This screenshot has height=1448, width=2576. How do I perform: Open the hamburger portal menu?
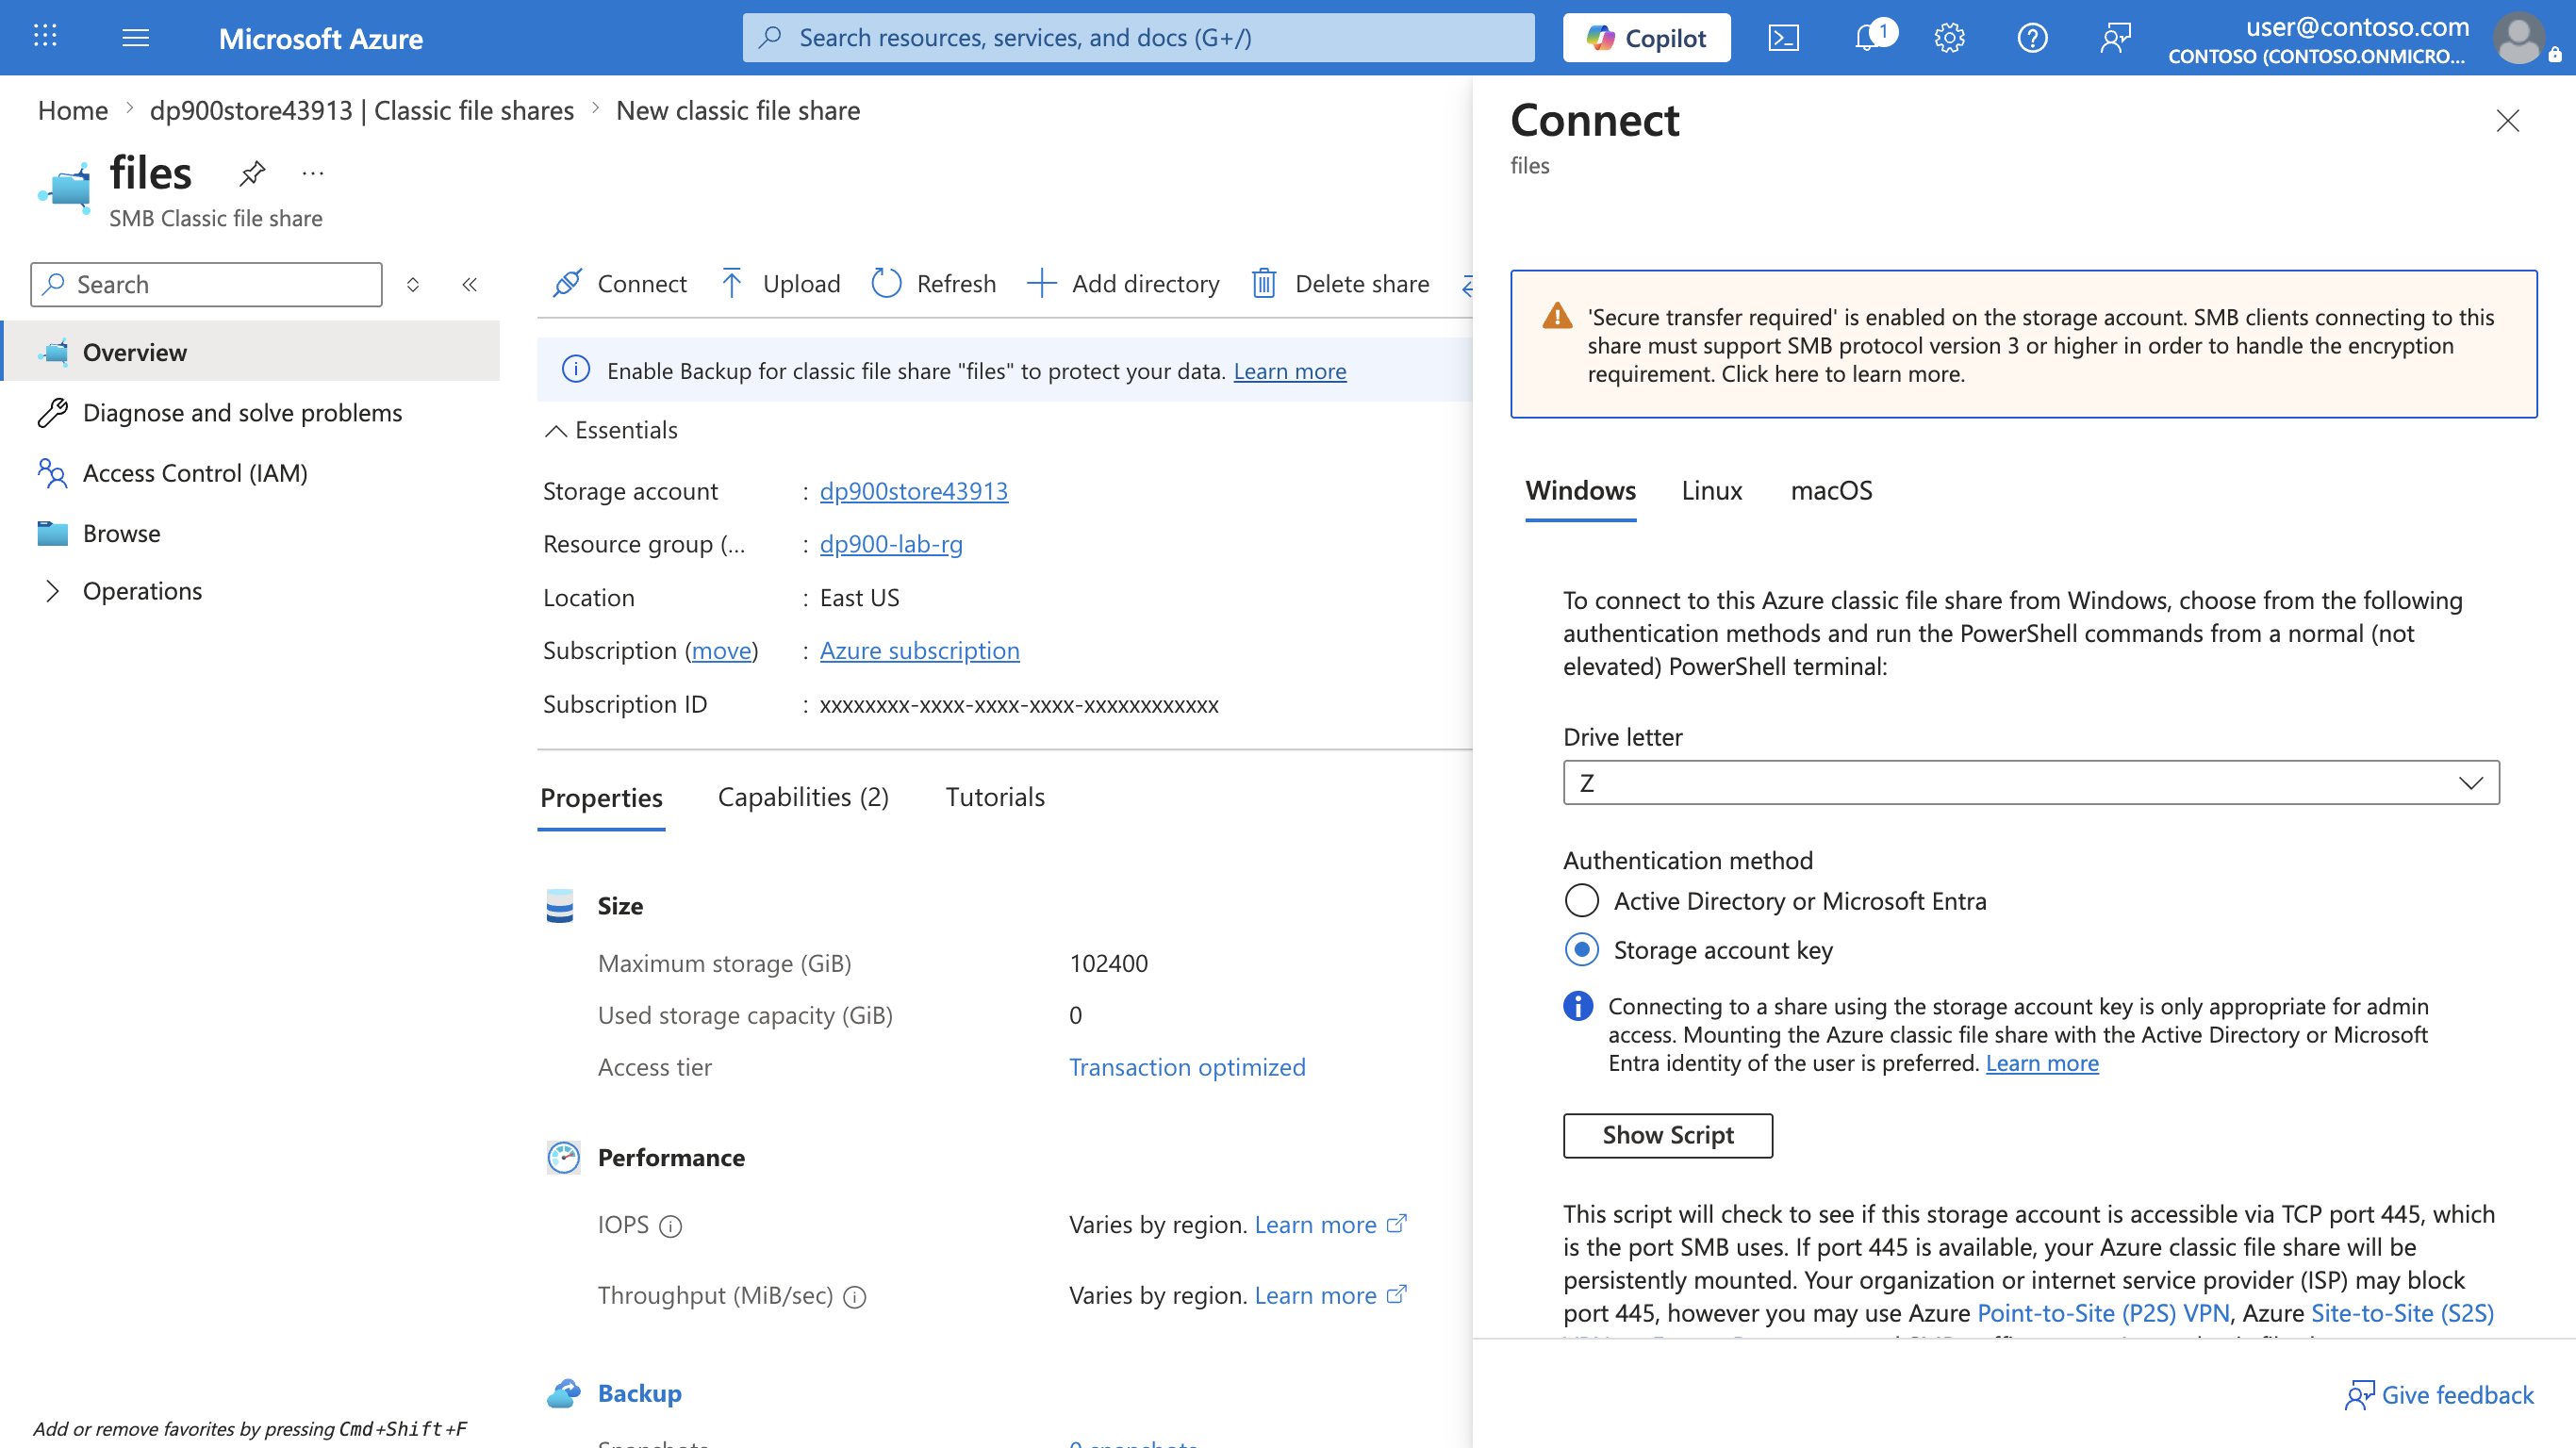click(135, 37)
